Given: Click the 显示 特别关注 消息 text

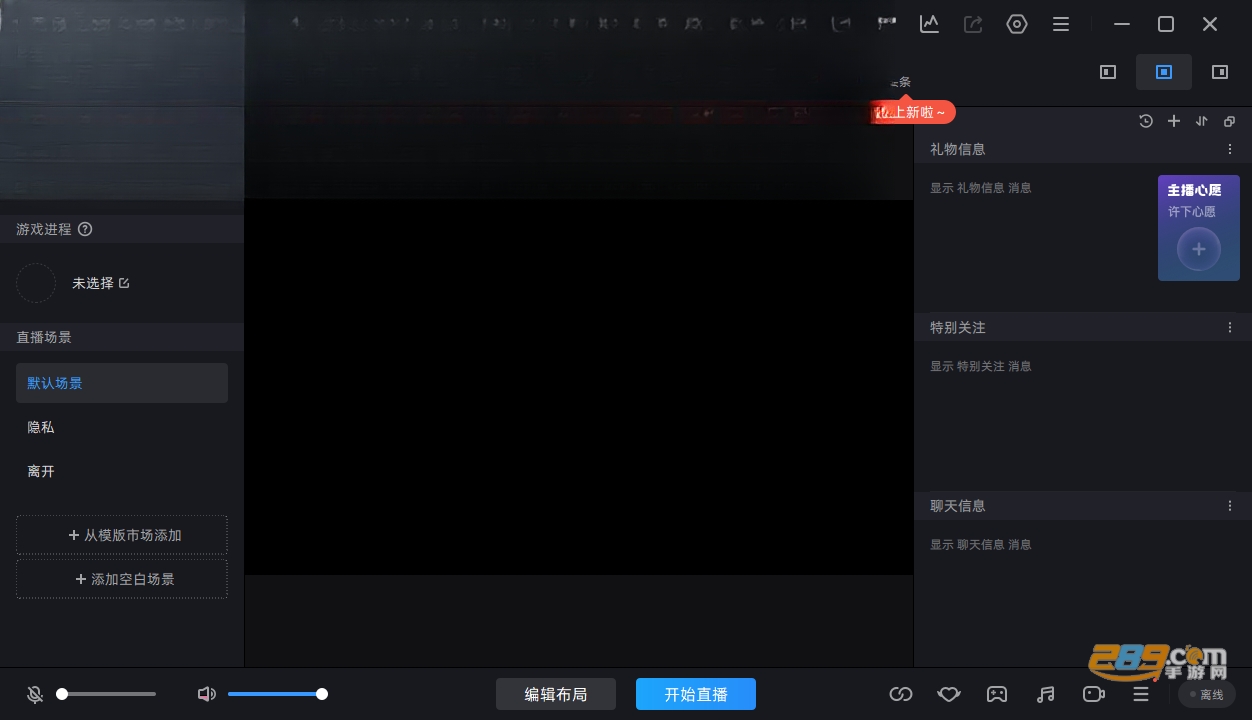Looking at the screenshot, I should pos(981,366).
